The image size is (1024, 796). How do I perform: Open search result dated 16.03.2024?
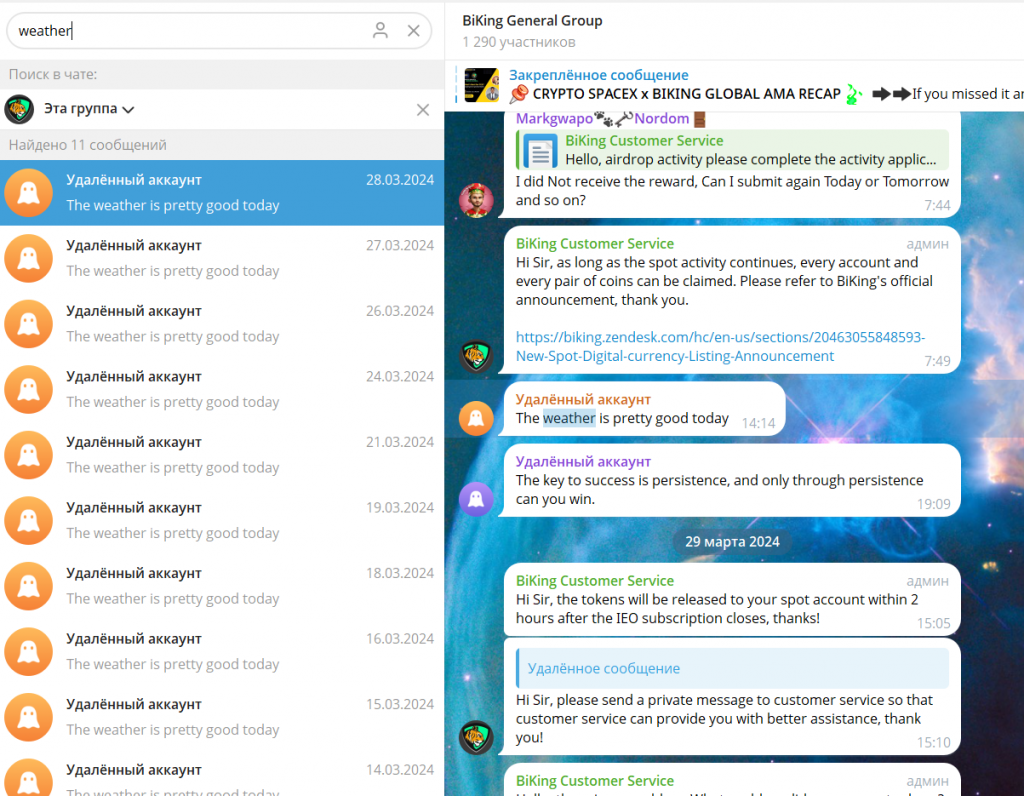222,651
